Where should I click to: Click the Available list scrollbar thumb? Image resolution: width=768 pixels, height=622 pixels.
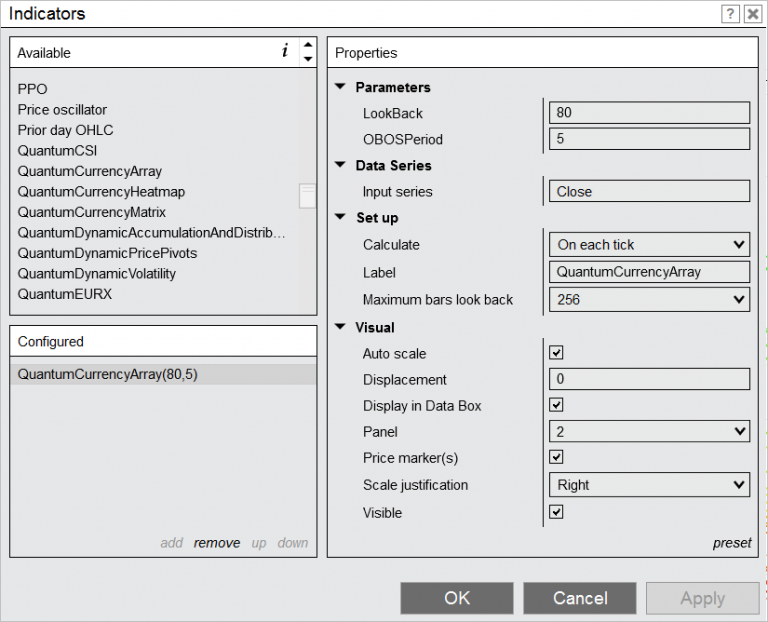307,194
